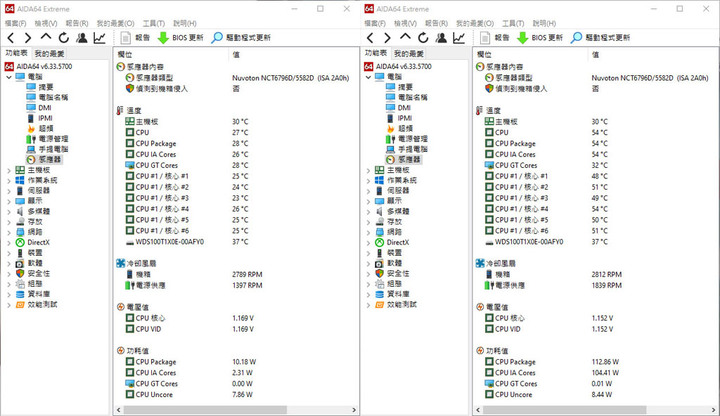The height and width of the screenshot is (416, 720).
Task: Expand the 存放 node in the left window
Action: (x=9, y=222)
